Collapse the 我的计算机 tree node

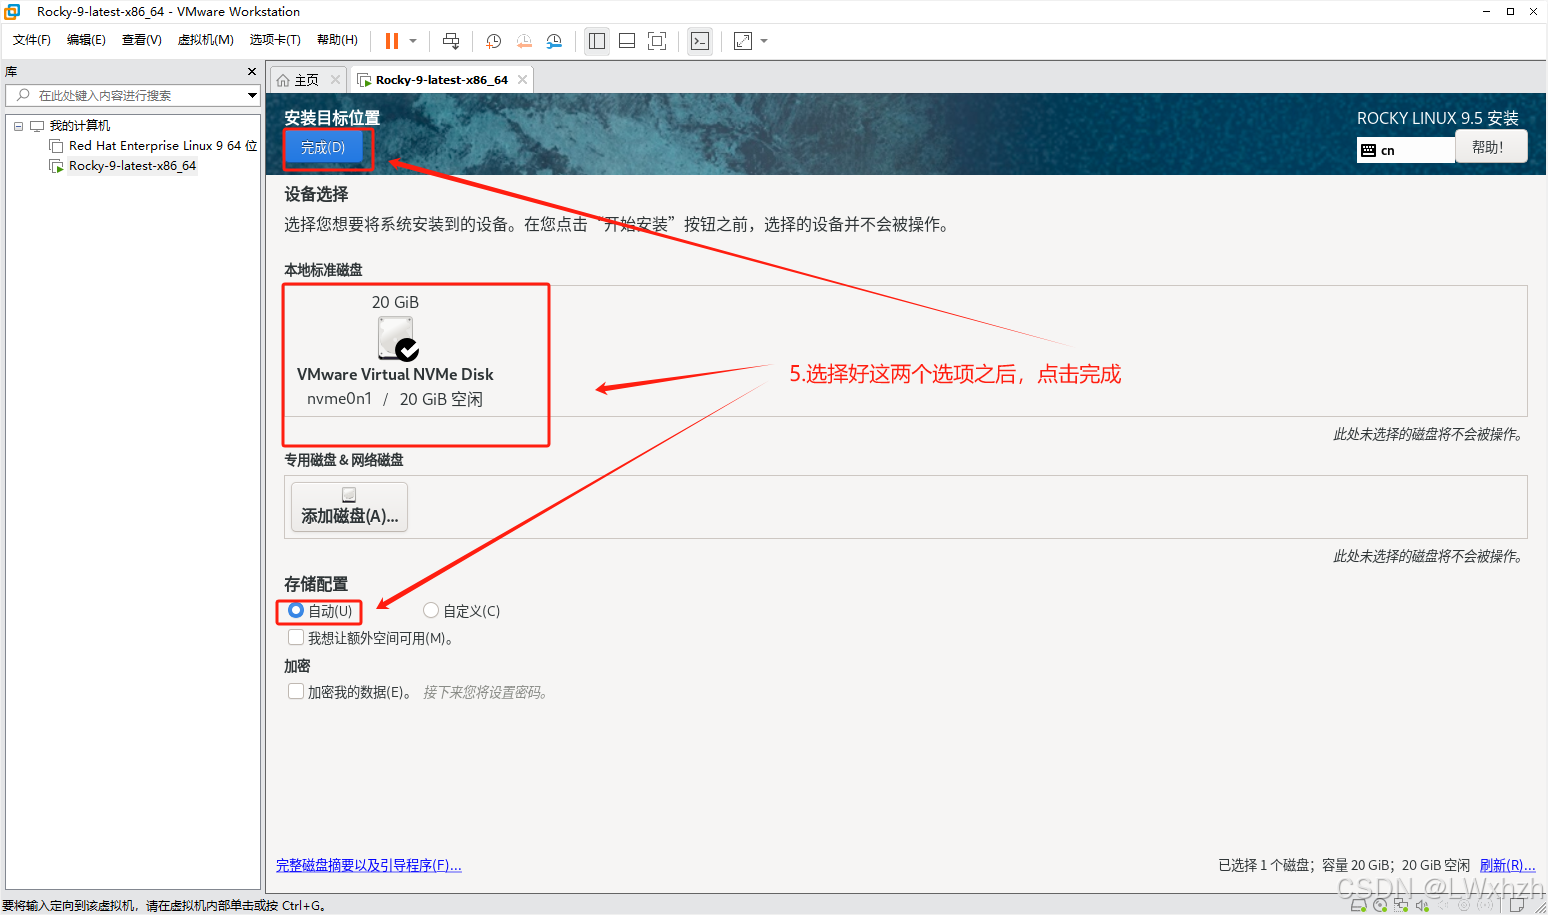point(18,126)
